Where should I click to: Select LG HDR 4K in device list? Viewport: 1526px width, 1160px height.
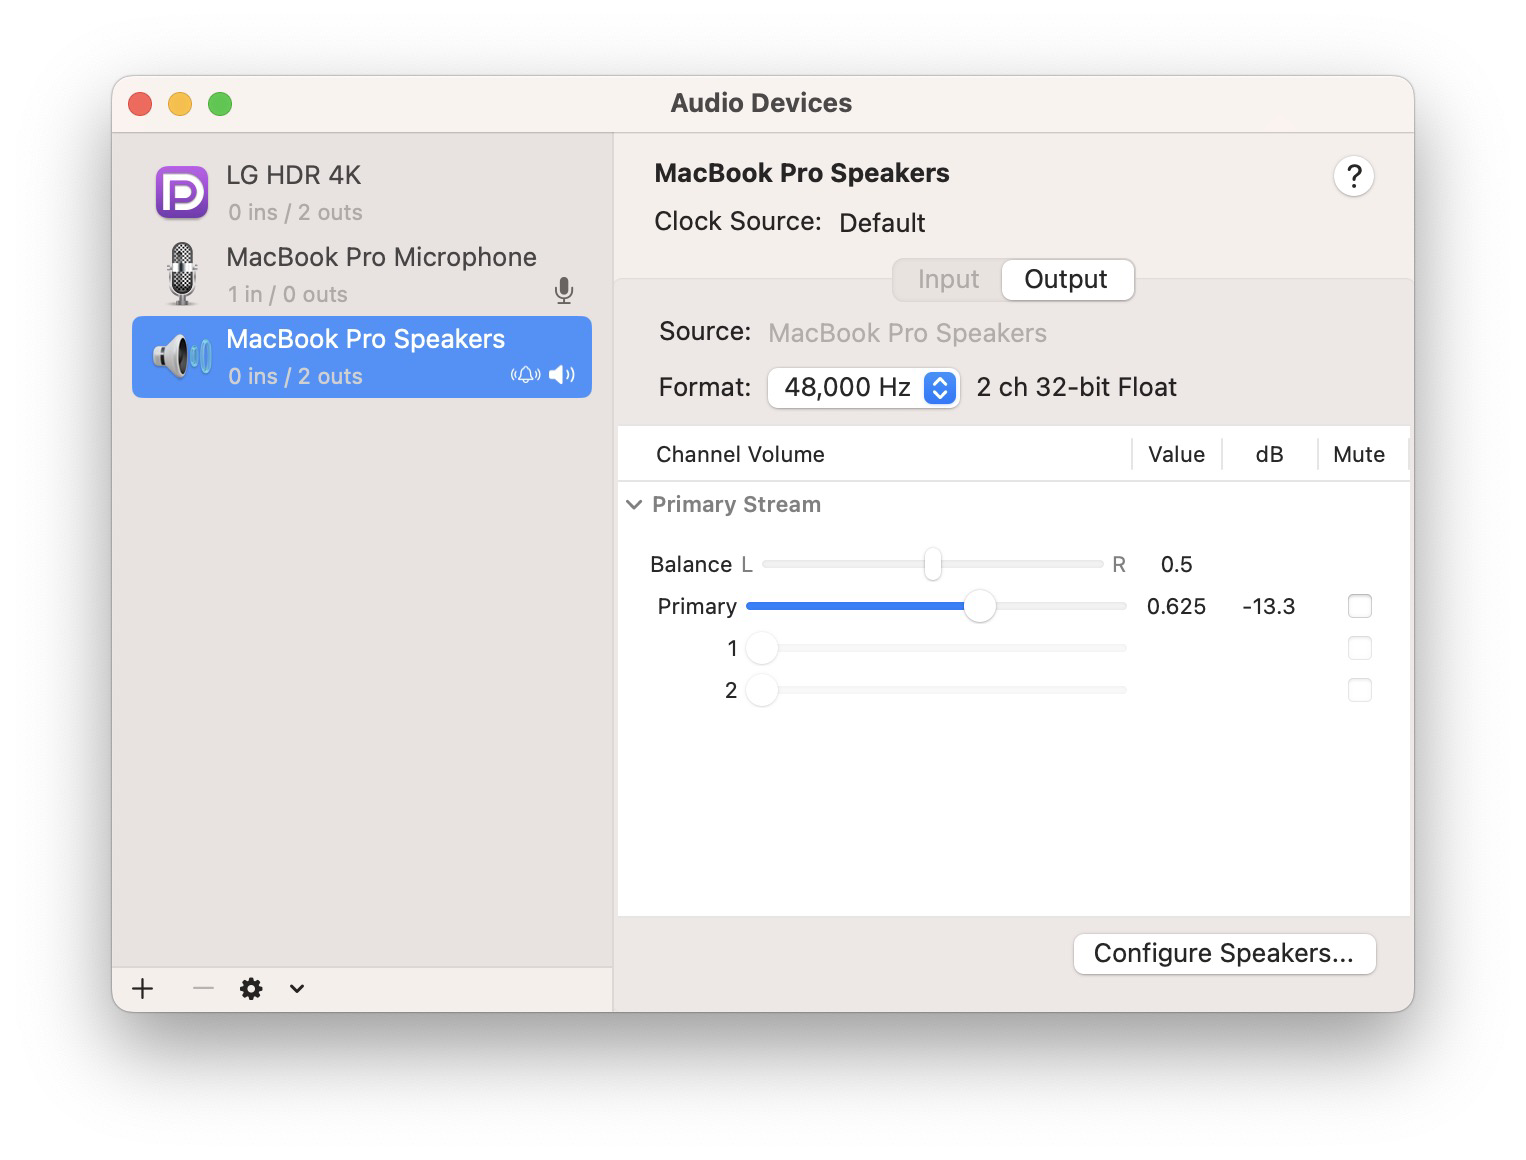(x=362, y=192)
